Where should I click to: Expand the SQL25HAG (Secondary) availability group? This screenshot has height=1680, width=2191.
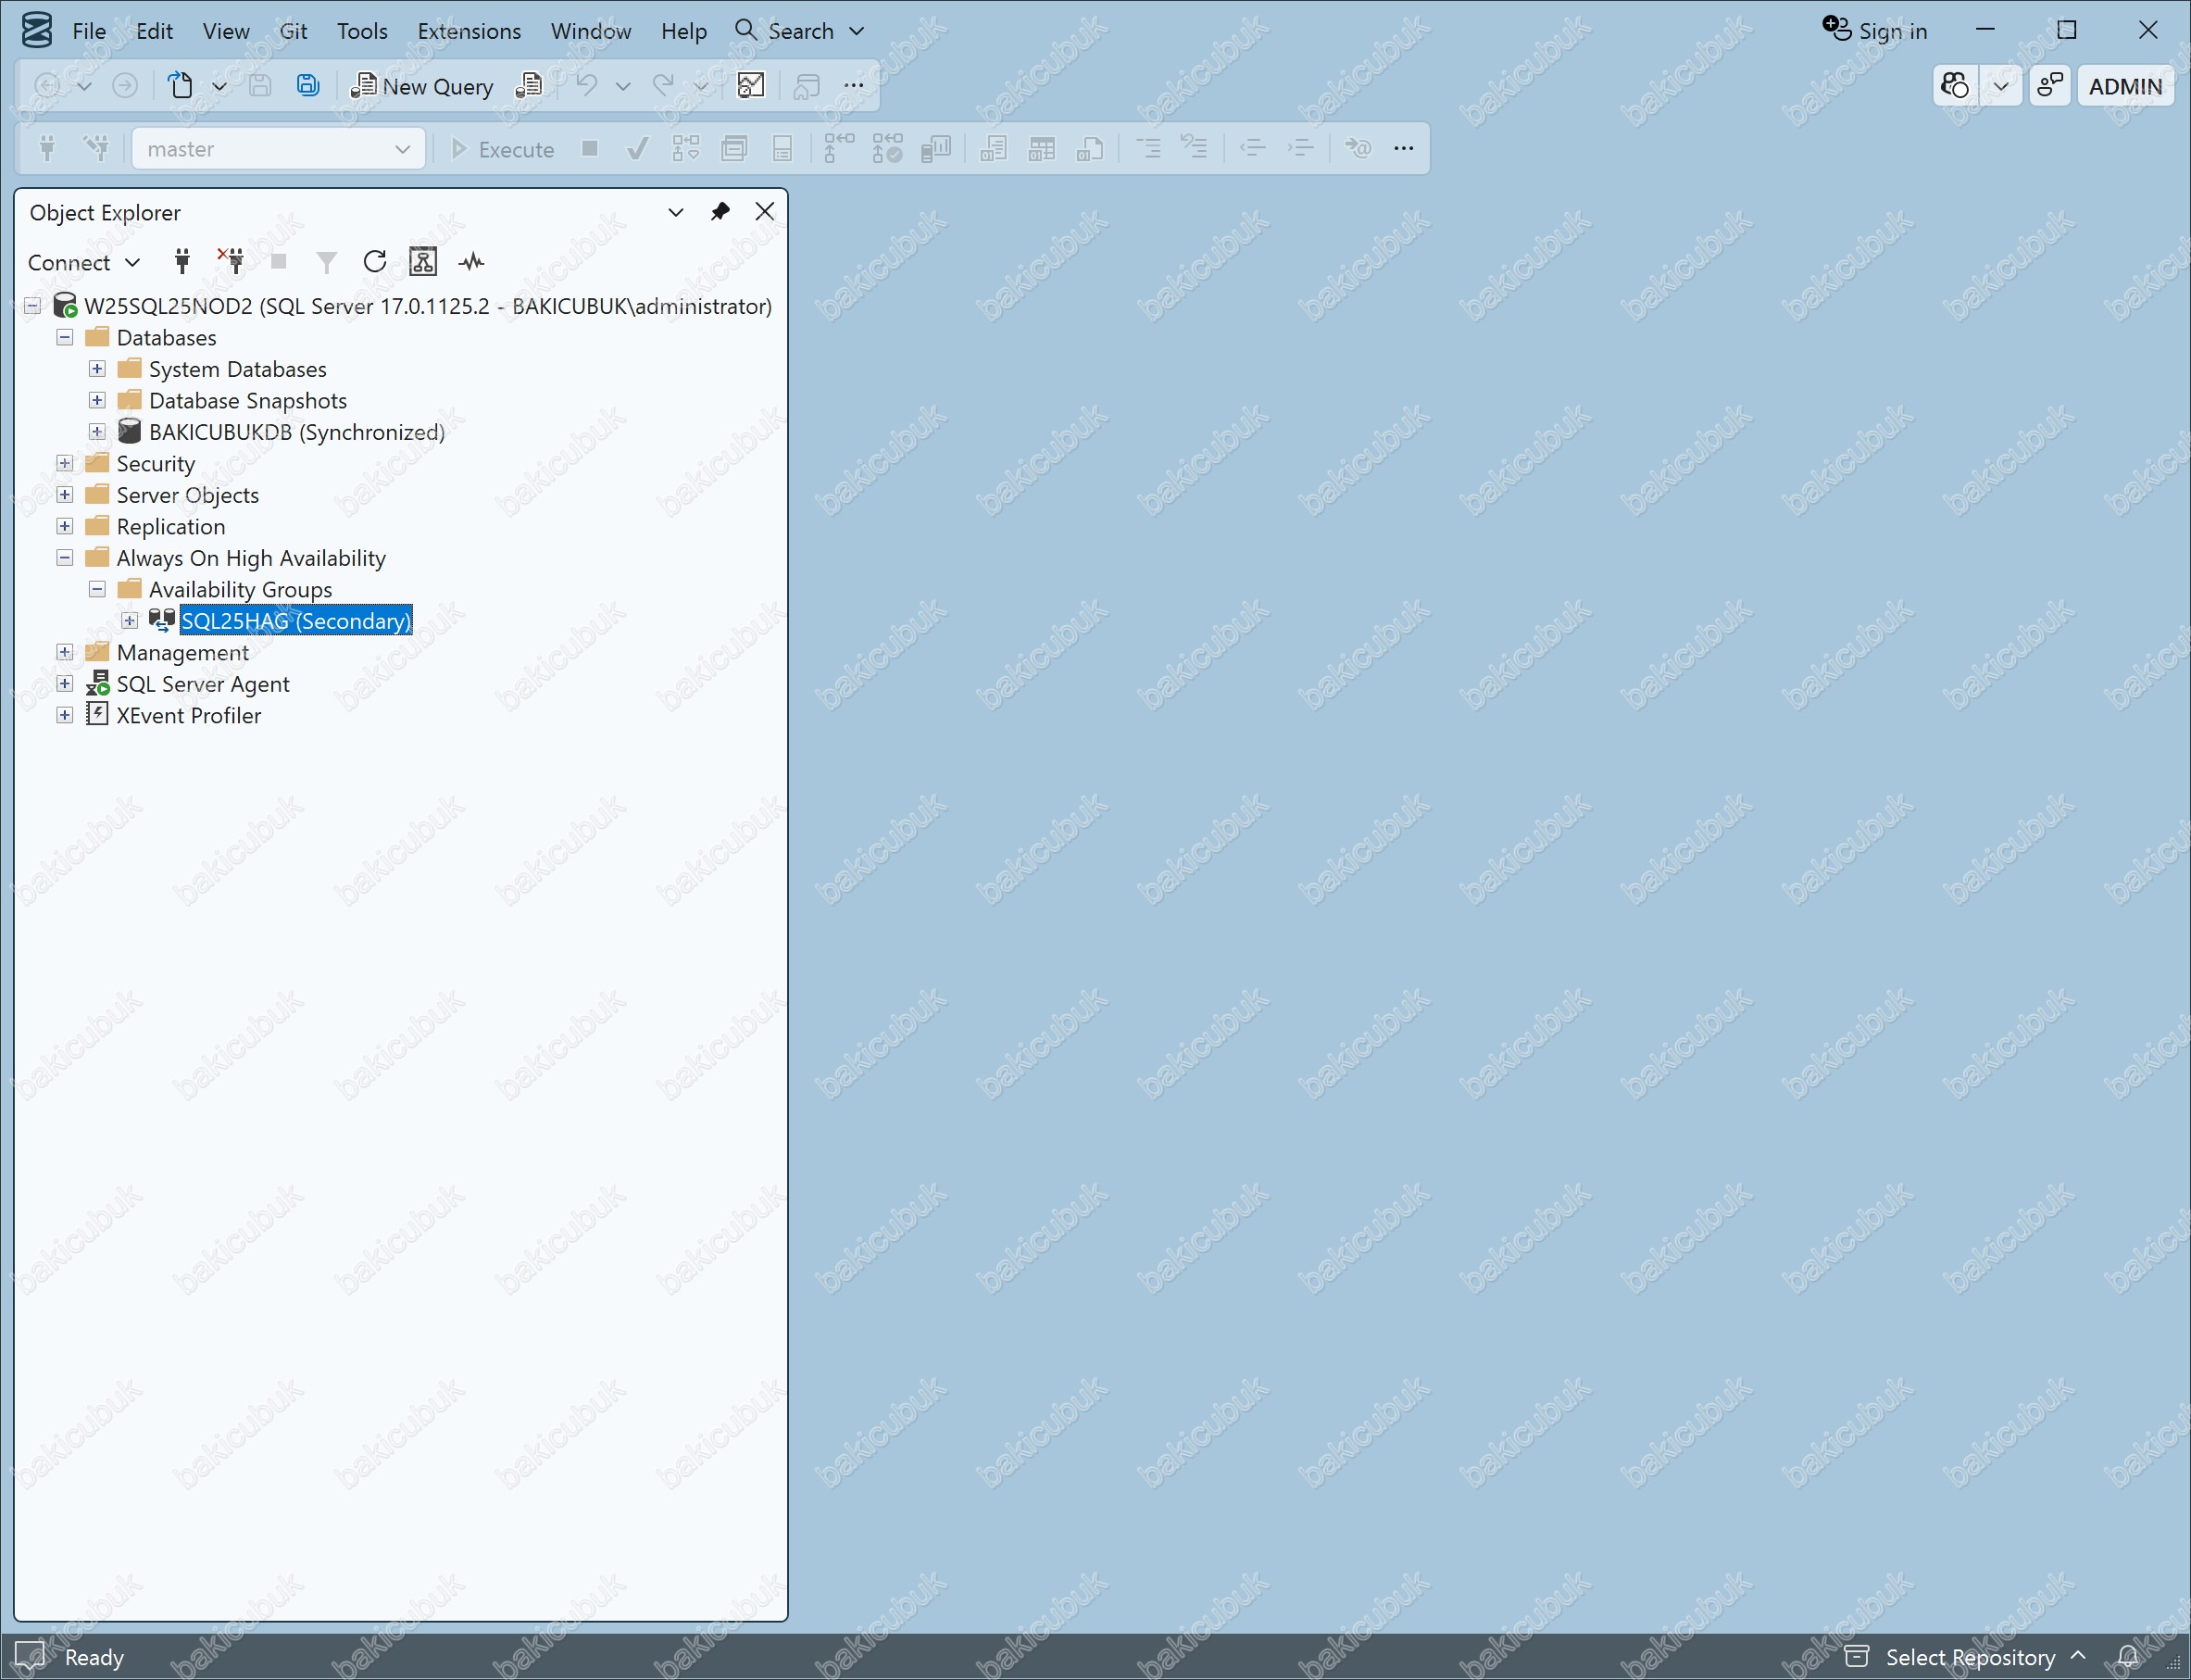[x=129, y=621]
